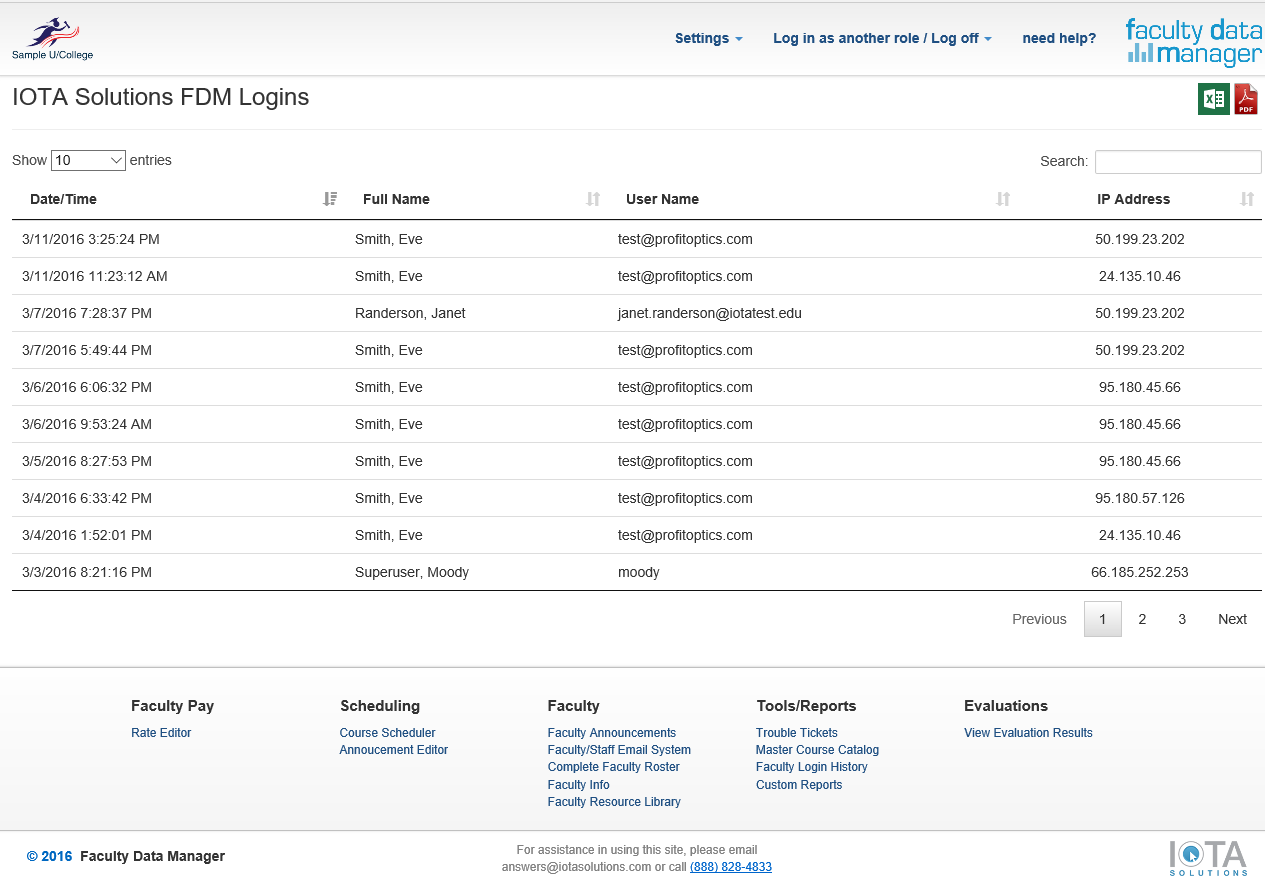The height and width of the screenshot is (893, 1265).
Task: Open the need help? link
Action: click(x=1059, y=38)
